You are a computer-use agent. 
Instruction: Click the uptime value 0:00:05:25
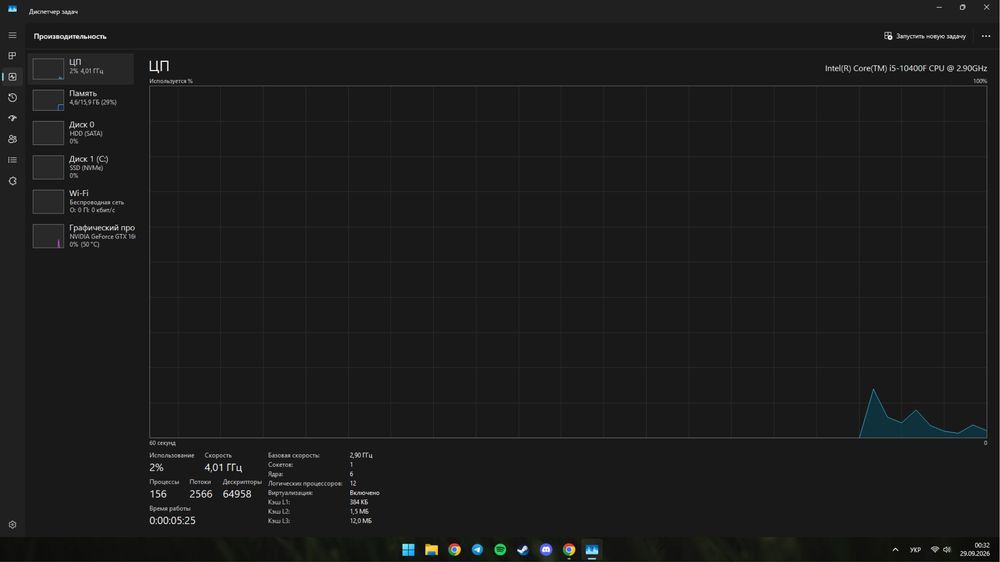click(172, 521)
